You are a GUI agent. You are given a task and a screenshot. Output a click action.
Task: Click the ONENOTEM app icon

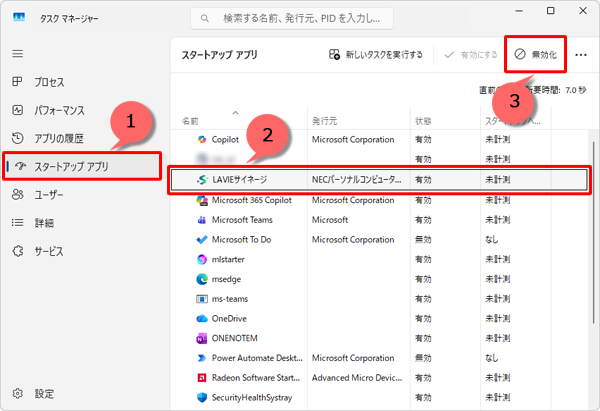(202, 338)
